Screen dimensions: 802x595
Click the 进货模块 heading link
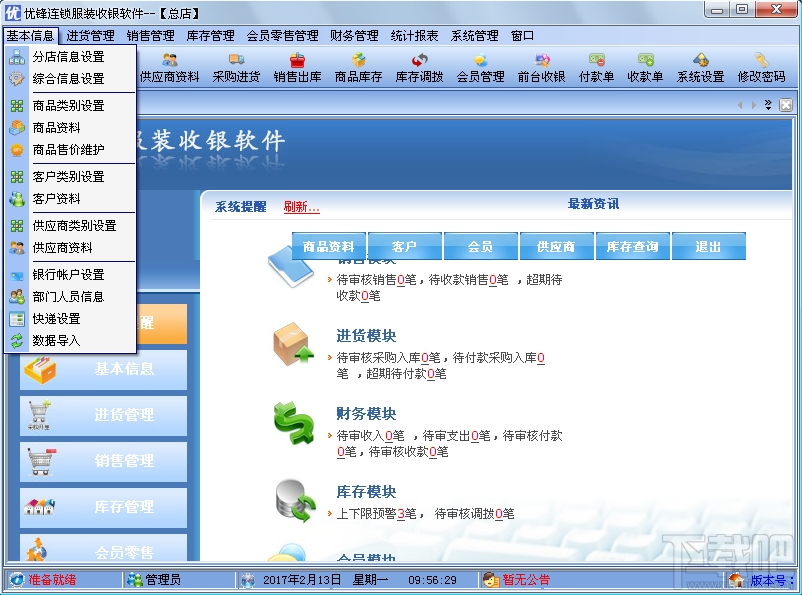366,336
